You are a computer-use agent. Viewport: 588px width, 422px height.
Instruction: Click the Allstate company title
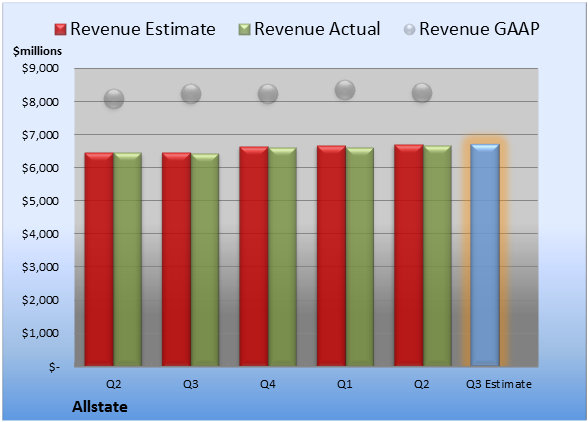(100, 407)
